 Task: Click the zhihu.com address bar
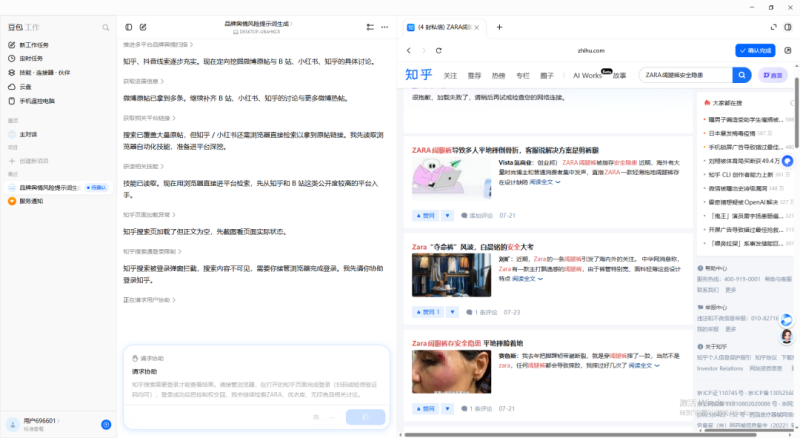click(591, 51)
